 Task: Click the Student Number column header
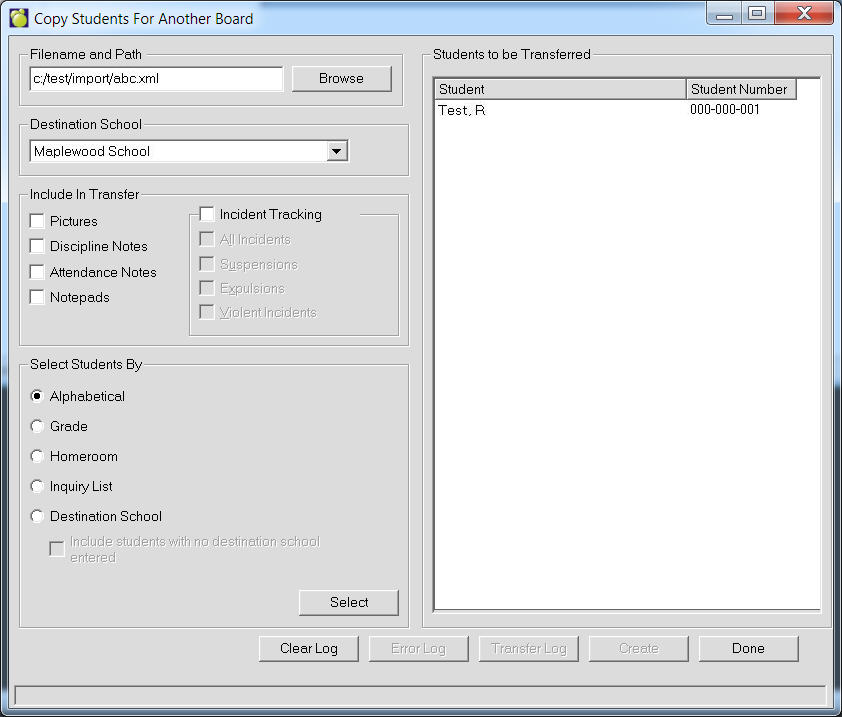coord(740,89)
